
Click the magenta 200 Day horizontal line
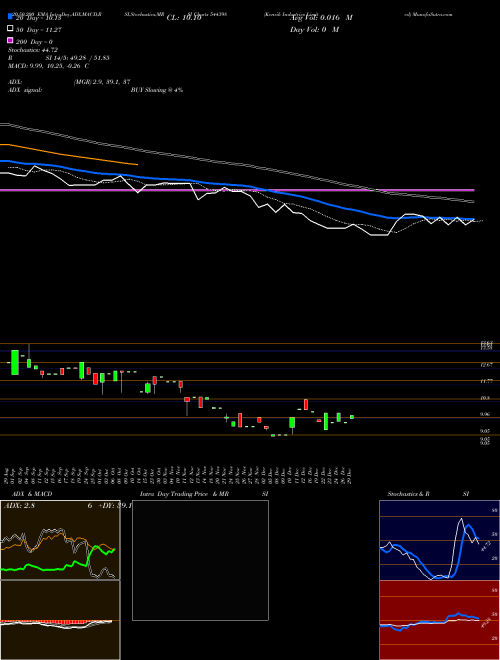tap(237, 190)
